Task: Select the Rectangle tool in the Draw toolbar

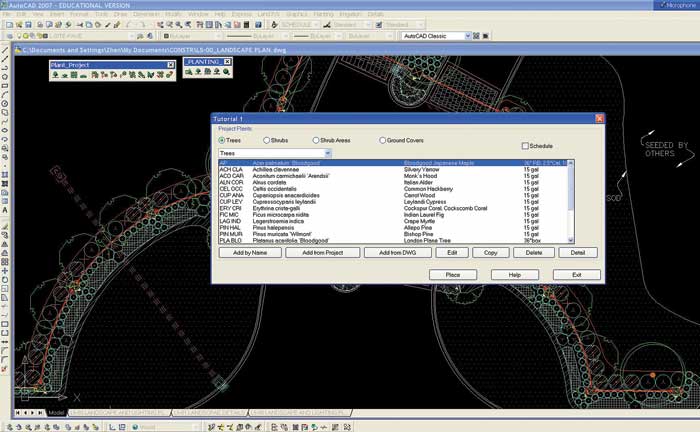Action: pos(6,85)
